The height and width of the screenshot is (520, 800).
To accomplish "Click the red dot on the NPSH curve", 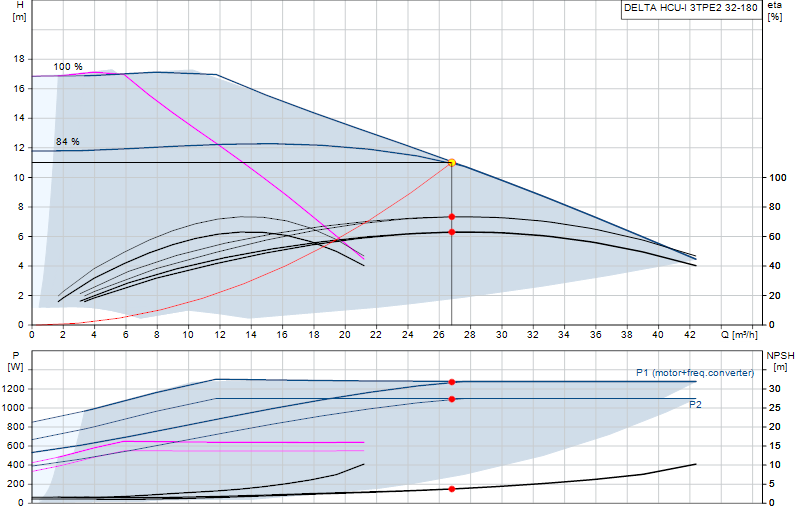I will pyautogui.click(x=452, y=489).
